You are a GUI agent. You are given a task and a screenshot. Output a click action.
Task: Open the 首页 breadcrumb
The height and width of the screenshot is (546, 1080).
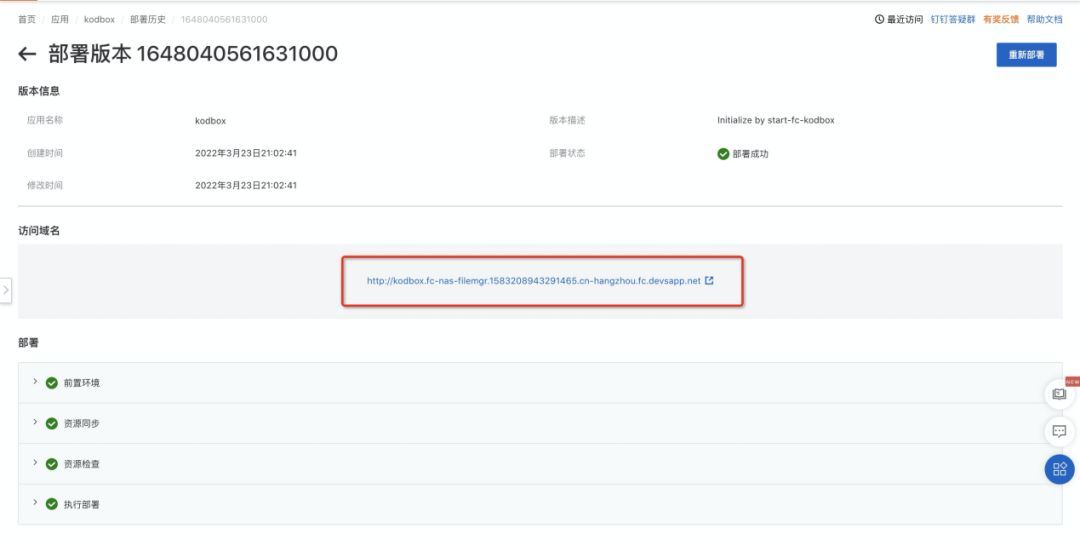click(27, 19)
